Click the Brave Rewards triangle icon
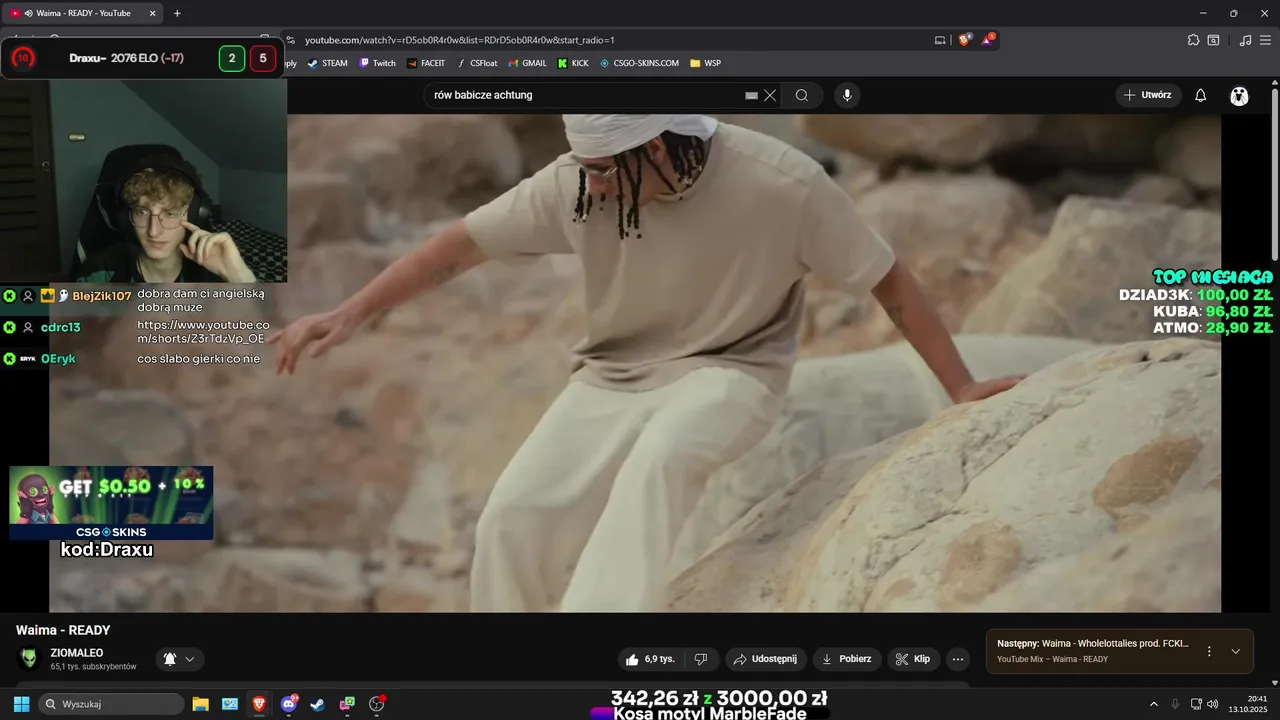This screenshot has width=1280, height=720. (988, 40)
